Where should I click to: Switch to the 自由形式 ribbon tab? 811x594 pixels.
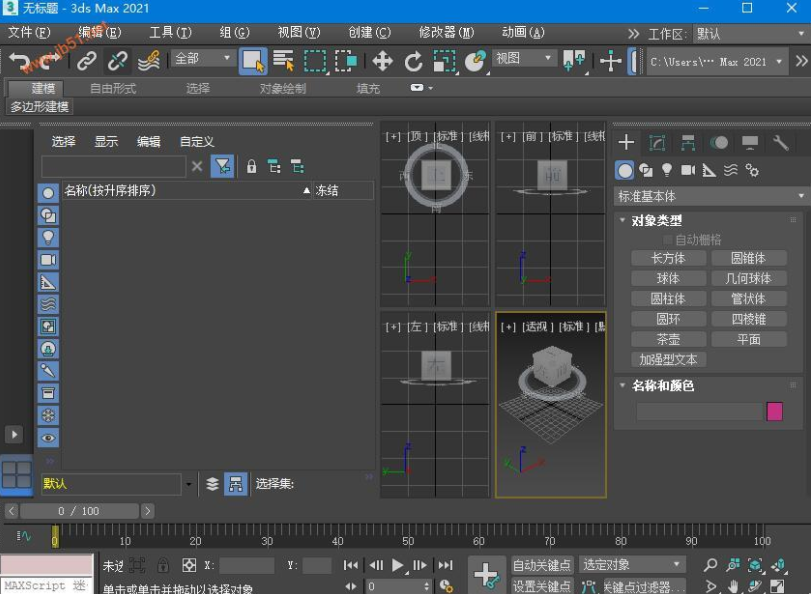pos(113,88)
